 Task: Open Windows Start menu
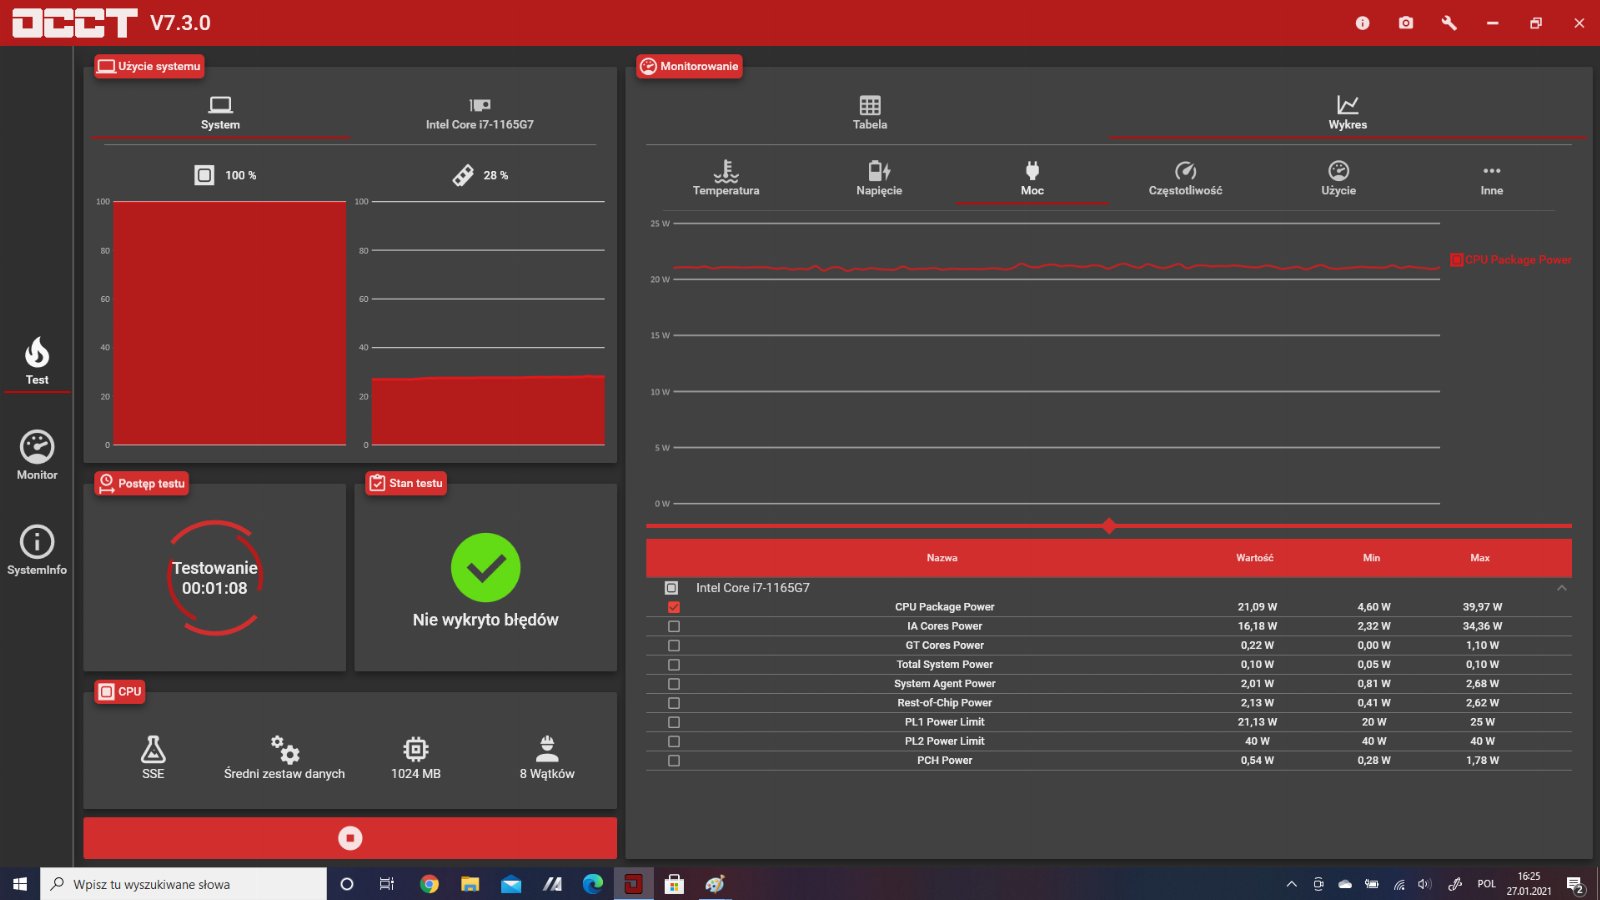20,884
